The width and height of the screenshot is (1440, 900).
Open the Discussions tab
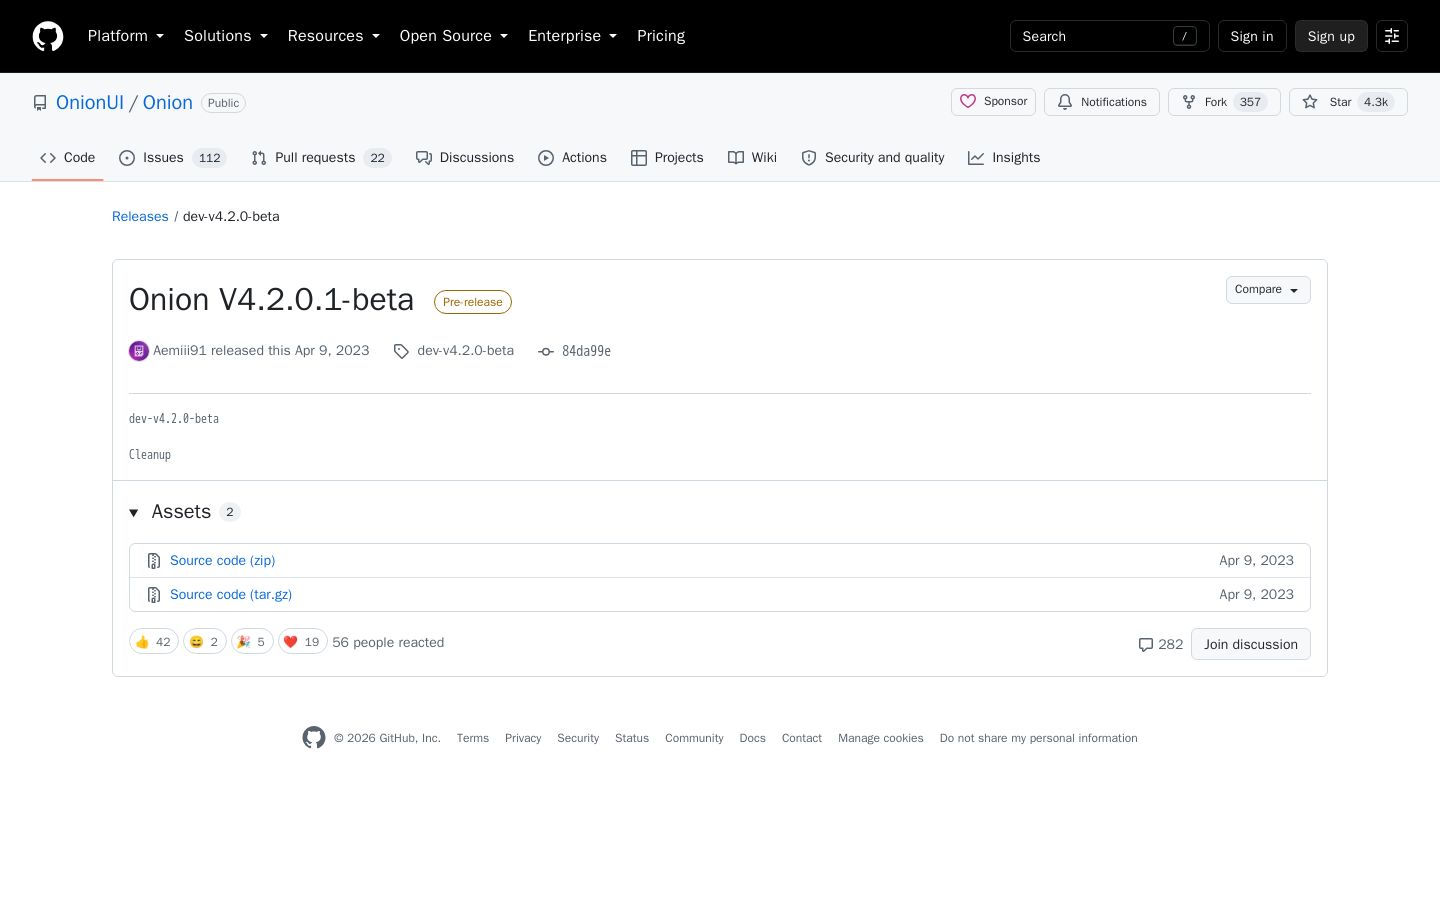tap(465, 158)
